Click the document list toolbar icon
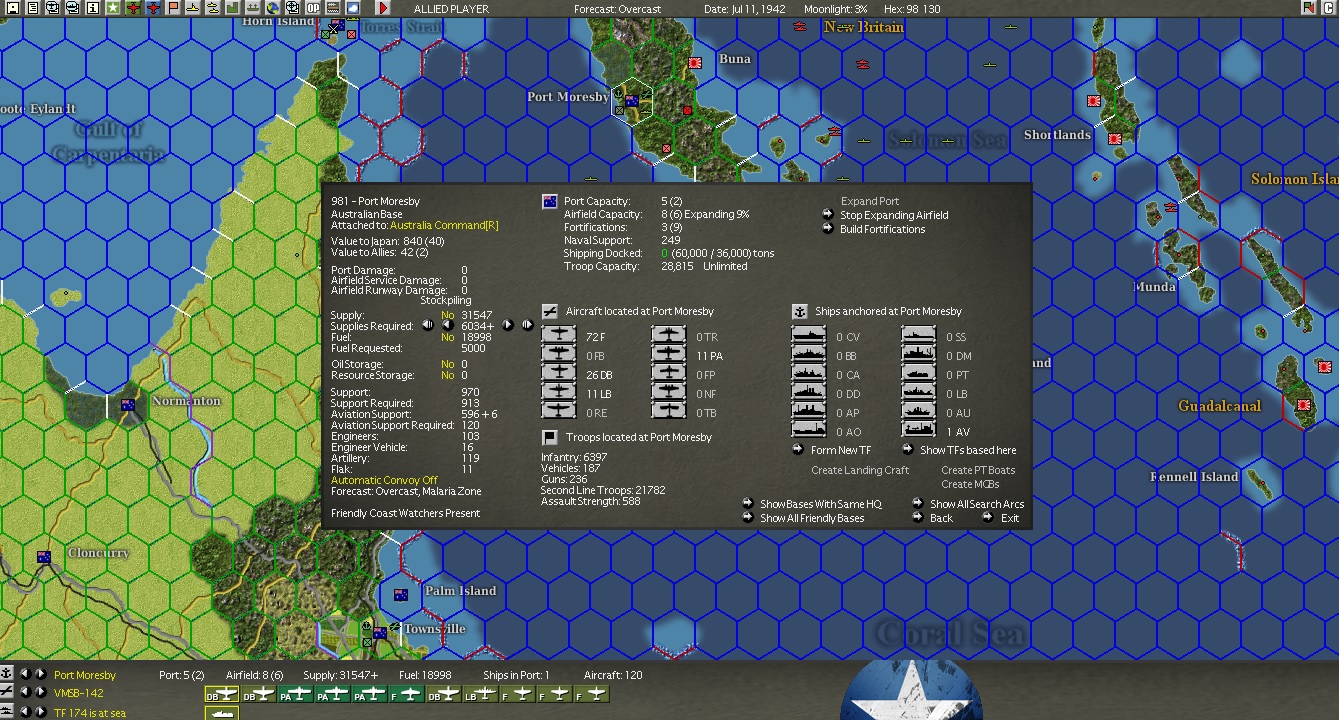The image size is (1339, 720). (x=33, y=8)
